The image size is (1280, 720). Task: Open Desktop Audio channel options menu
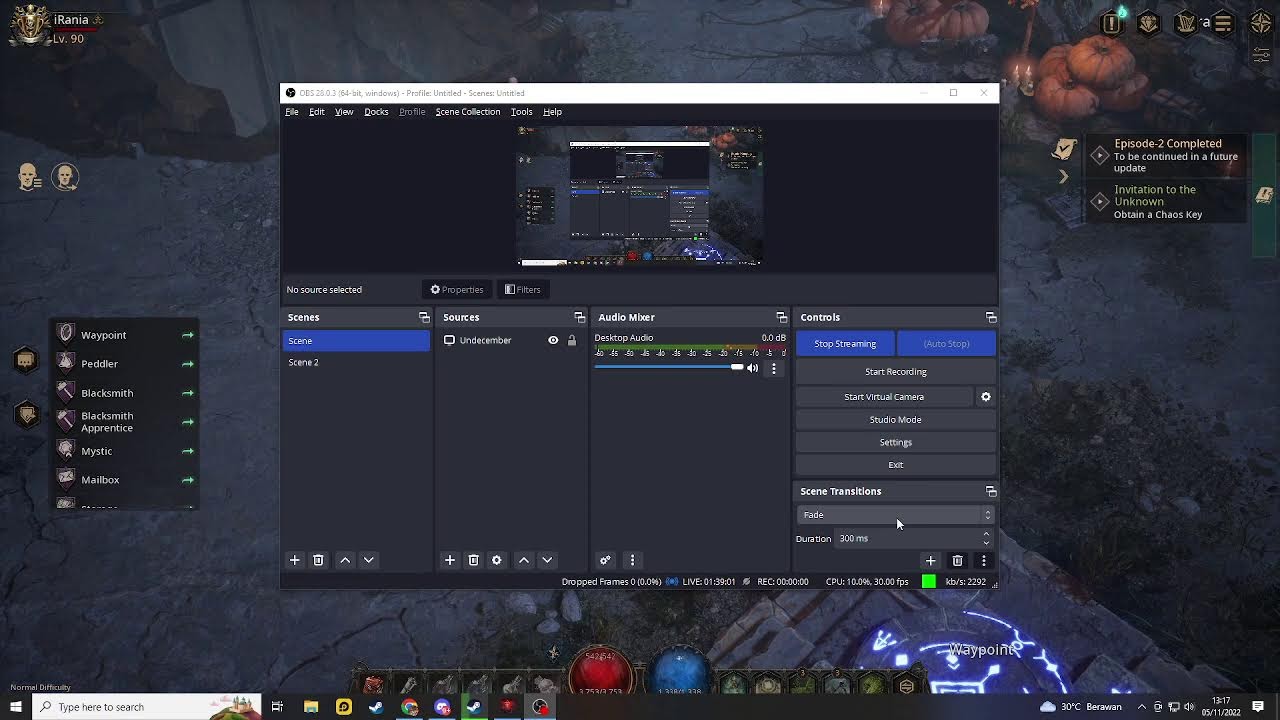pyautogui.click(x=773, y=368)
